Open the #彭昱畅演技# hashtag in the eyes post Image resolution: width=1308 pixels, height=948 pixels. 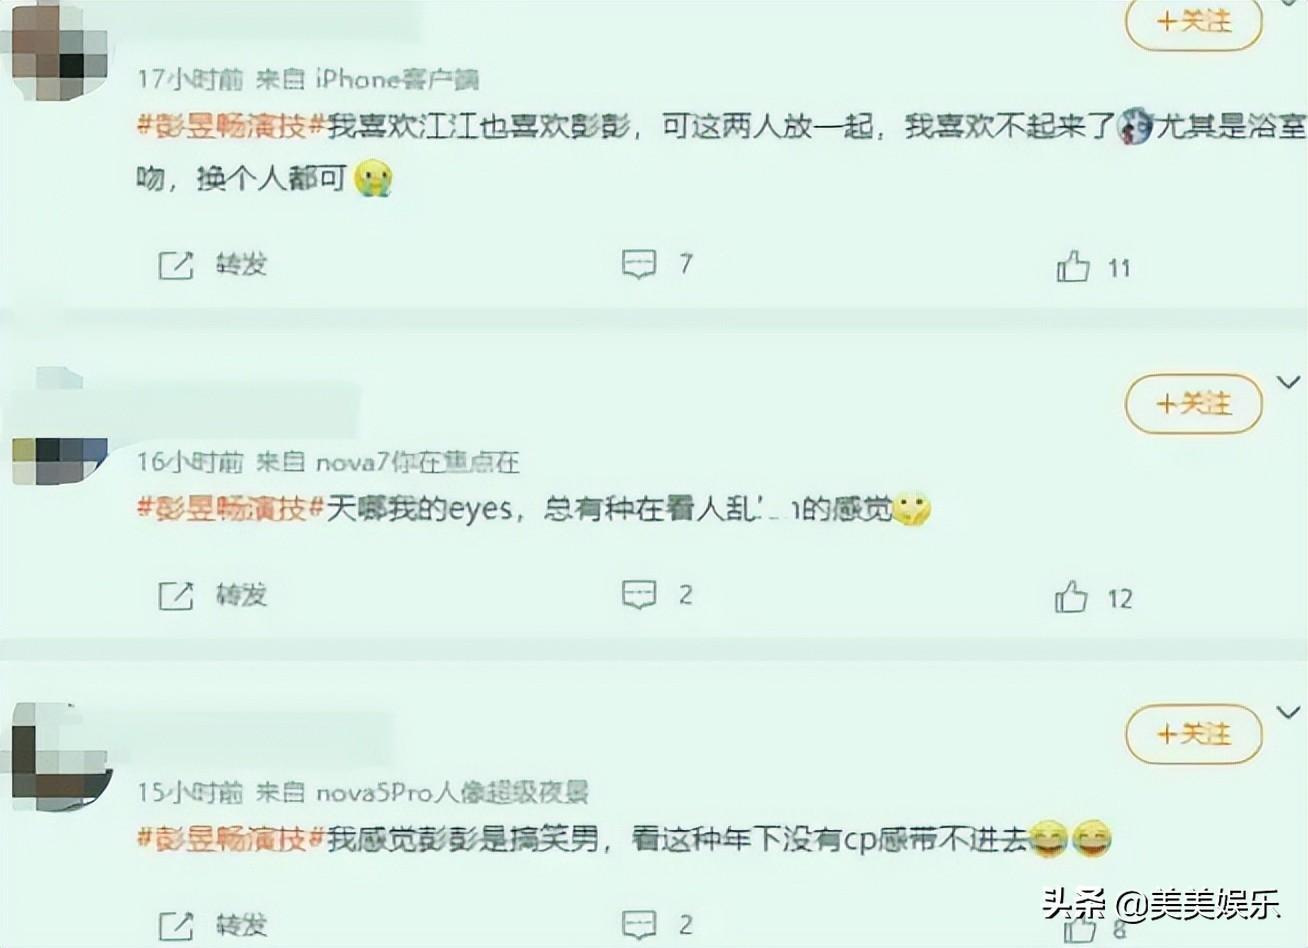pyautogui.click(x=231, y=509)
